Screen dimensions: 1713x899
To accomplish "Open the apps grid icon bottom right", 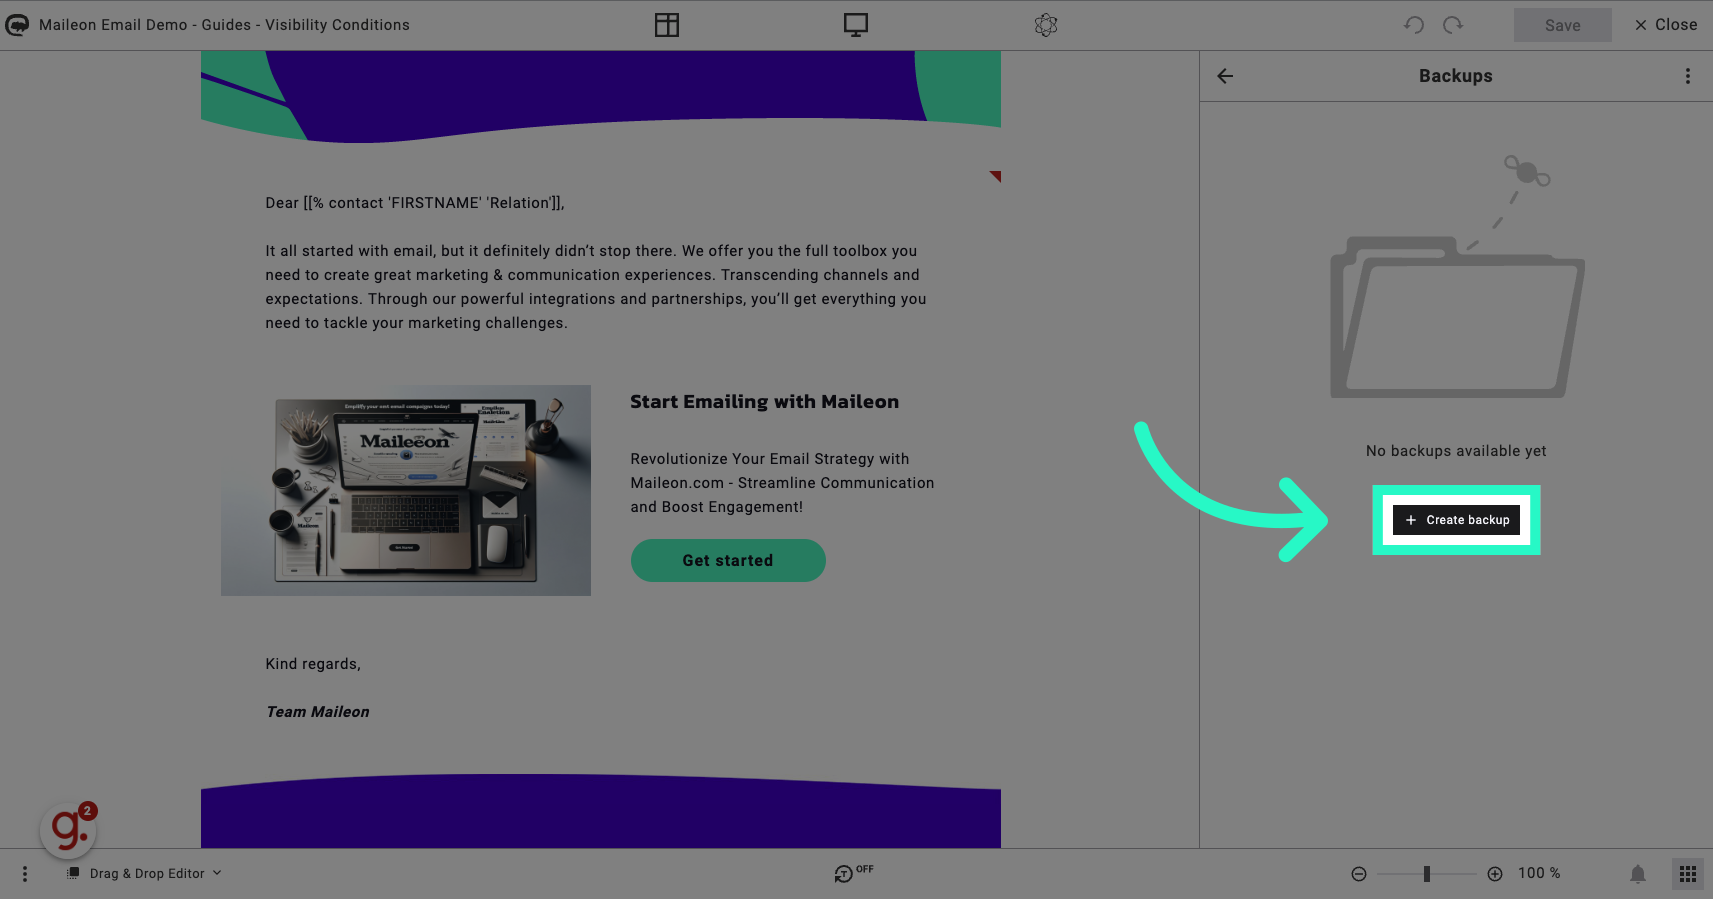I will pyautogui.click(x=1688, y=874).
